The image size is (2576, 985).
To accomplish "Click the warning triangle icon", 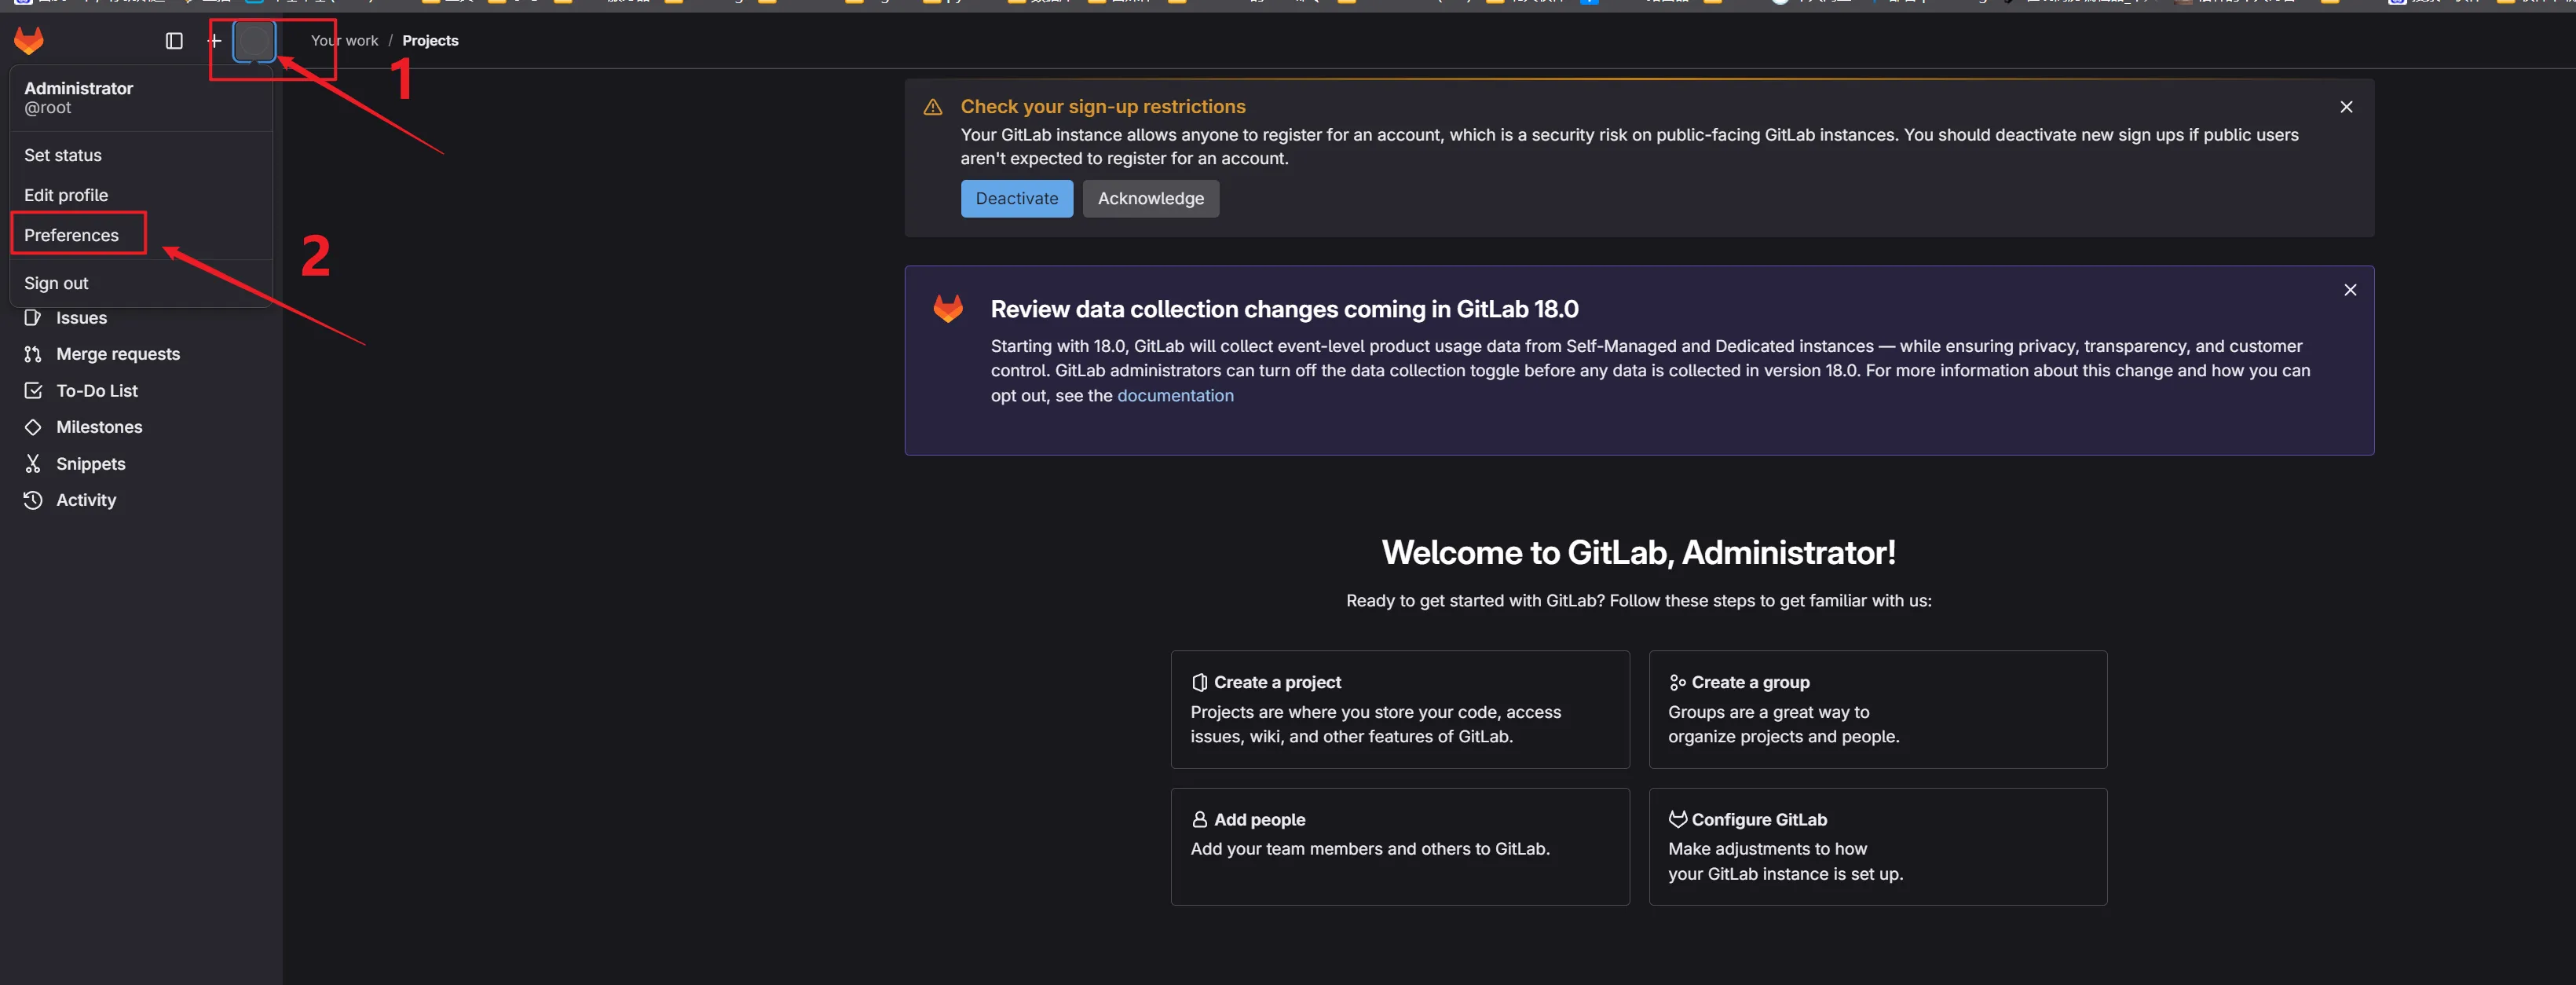I will 933,107.
